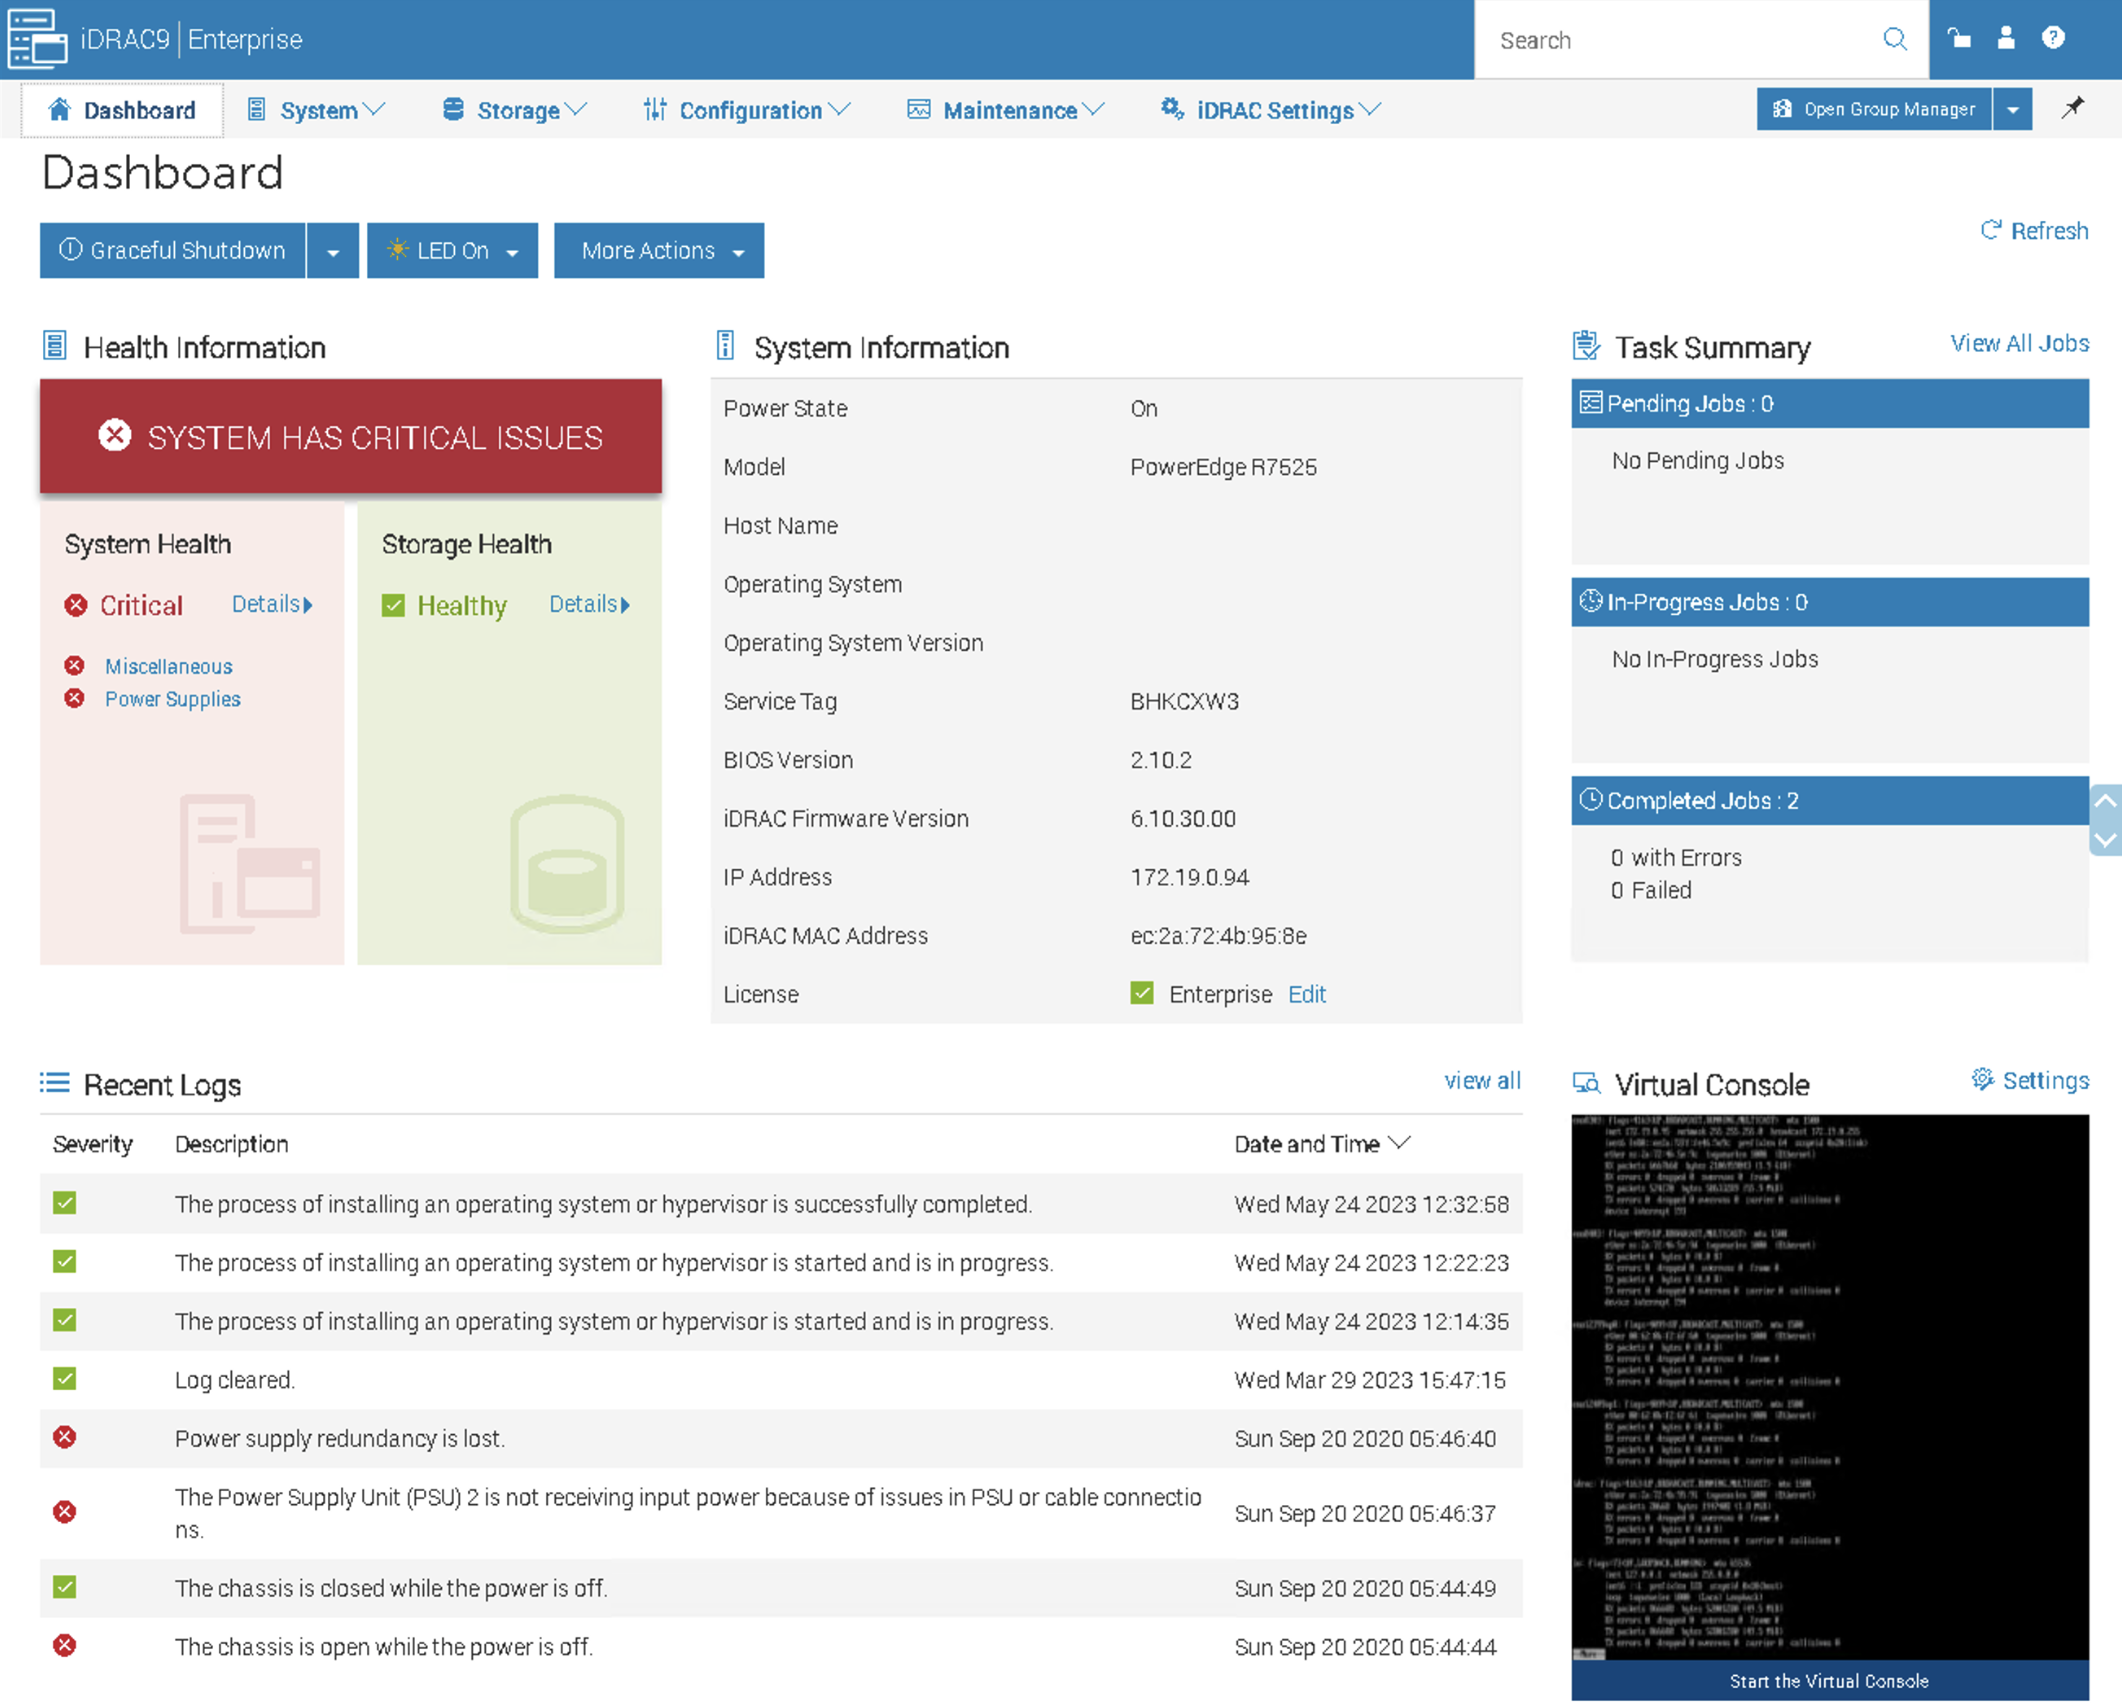Click the Open Group Manager button
Viewport: 2122px width, 1708px height.
click(x=1874, y=109)
